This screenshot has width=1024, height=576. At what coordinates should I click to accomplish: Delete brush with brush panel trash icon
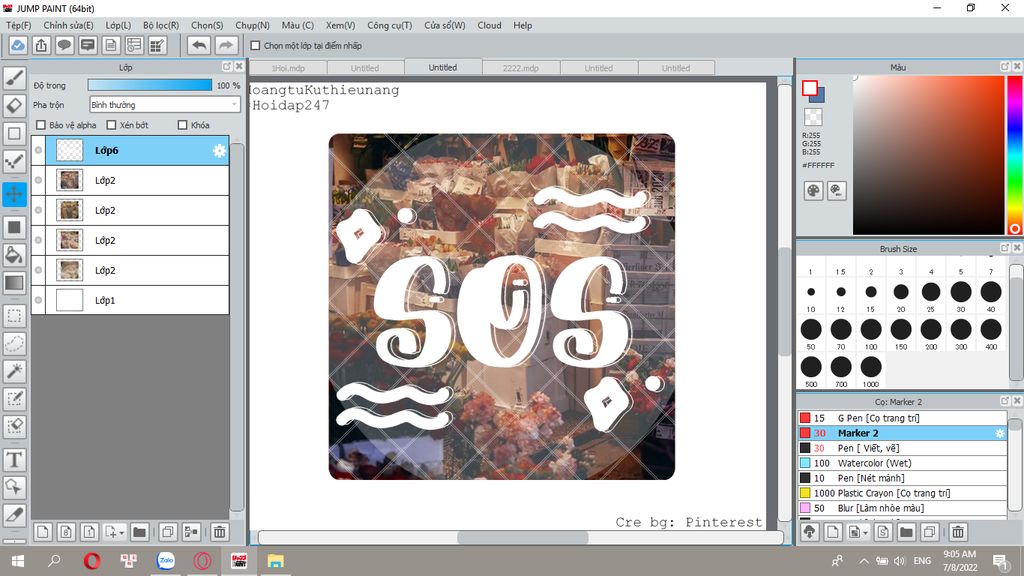[x=958, y=532]
